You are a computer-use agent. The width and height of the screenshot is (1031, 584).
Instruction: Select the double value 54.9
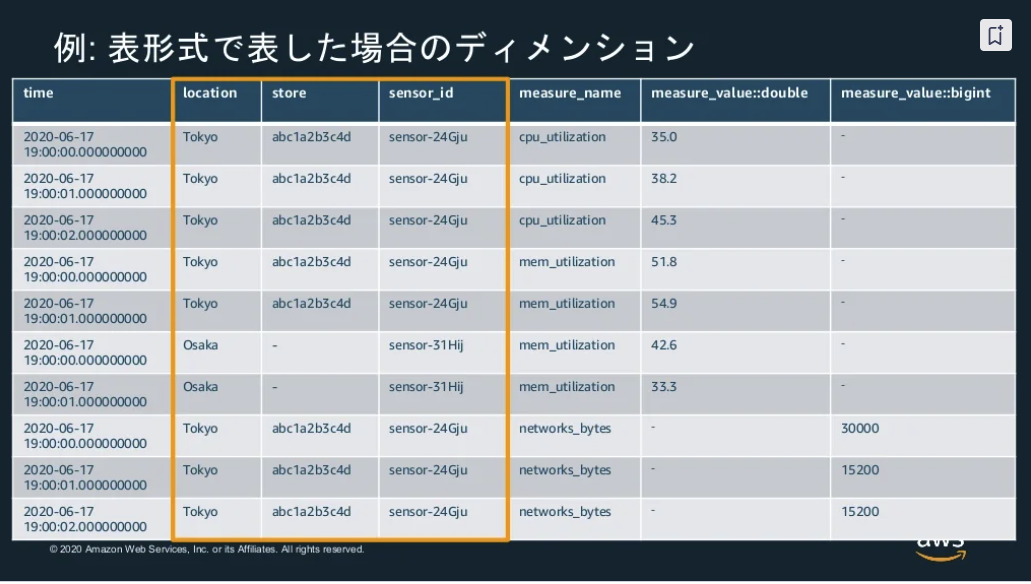click(x=663, y=303)
